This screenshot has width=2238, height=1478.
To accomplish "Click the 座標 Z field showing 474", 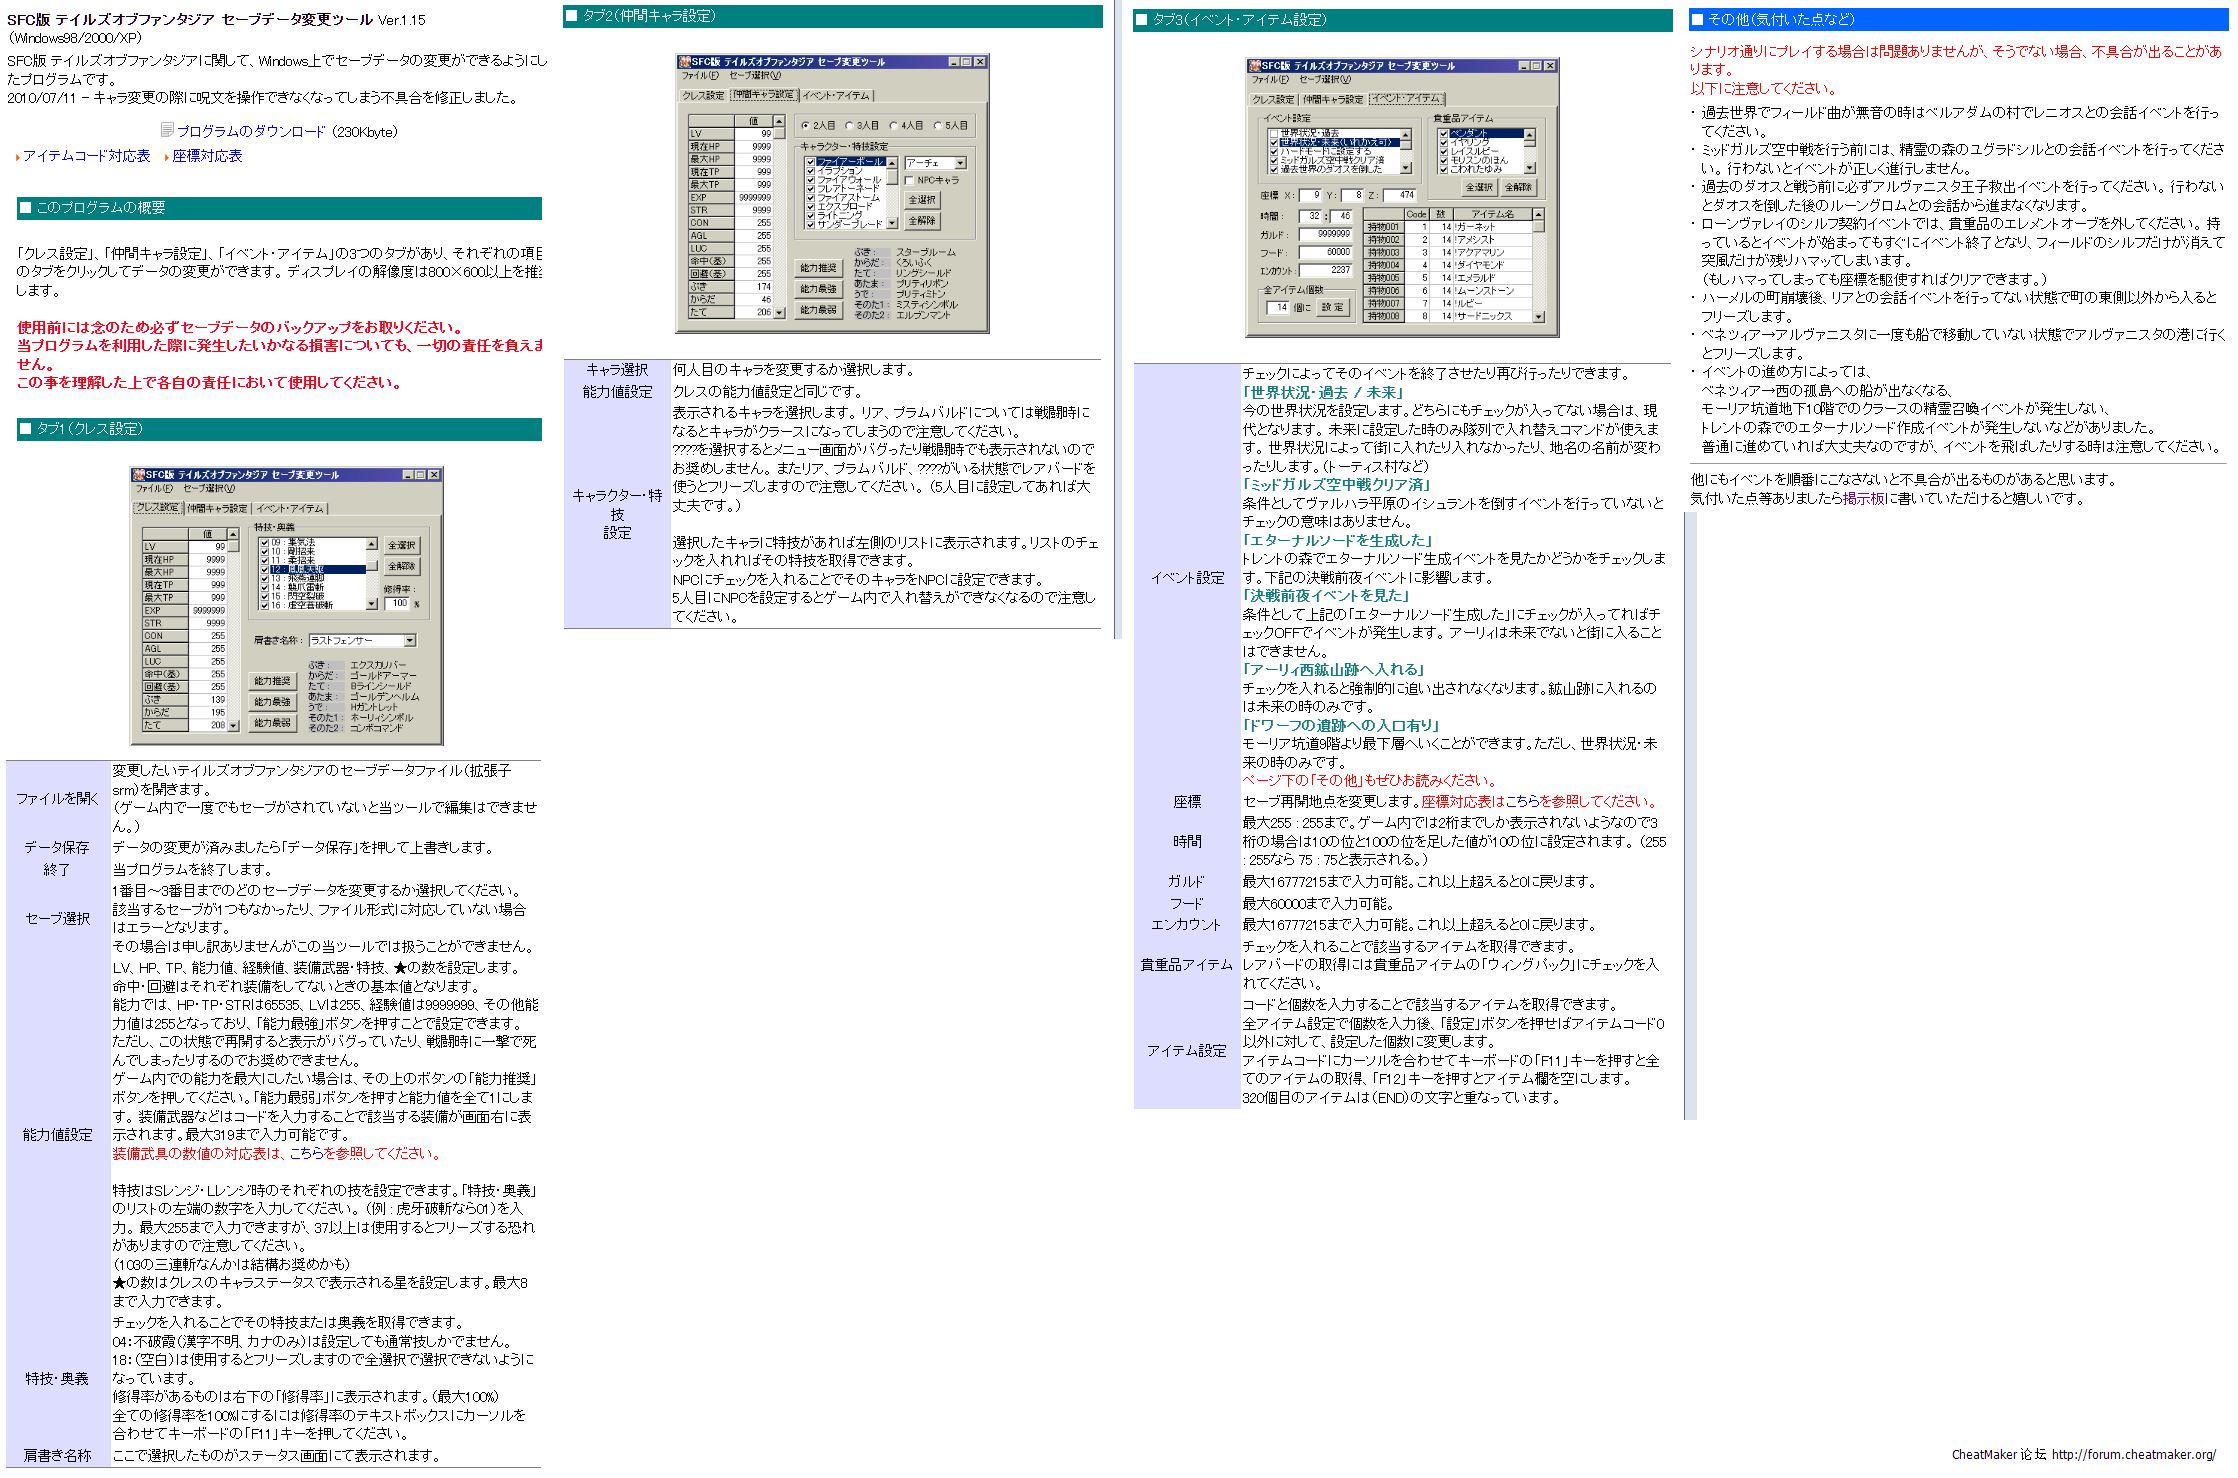I will pos(1400,195).
